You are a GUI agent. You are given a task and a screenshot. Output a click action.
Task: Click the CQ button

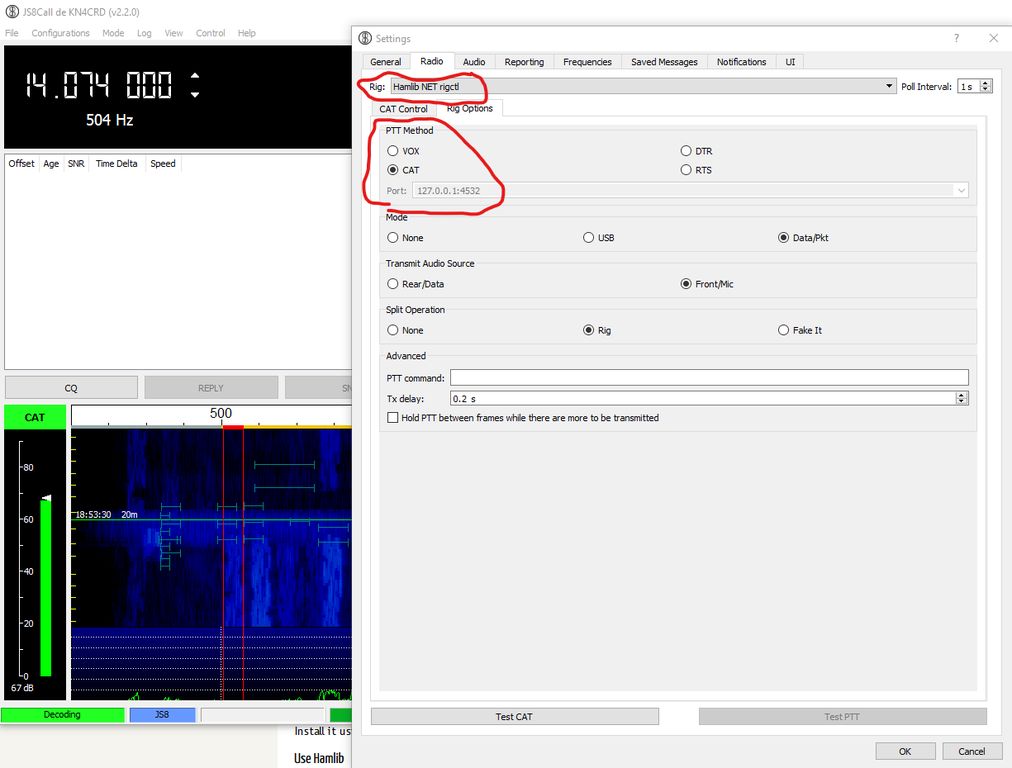71,388
